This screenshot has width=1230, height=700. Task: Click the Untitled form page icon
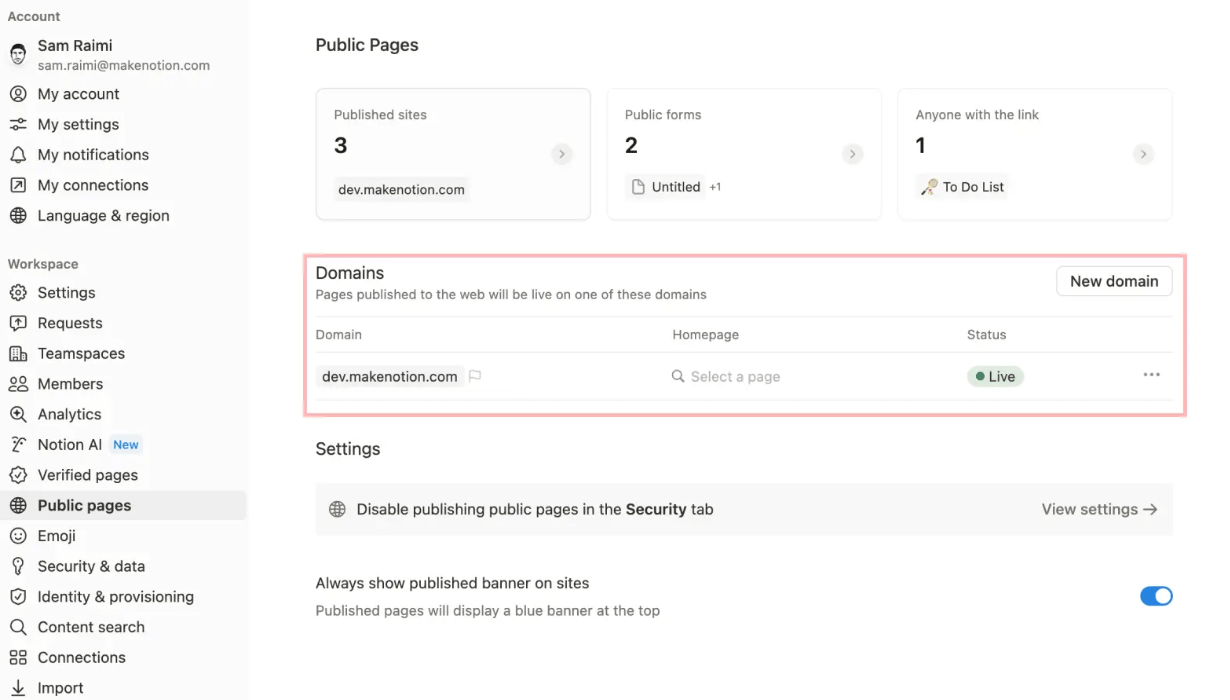point(638,187)
